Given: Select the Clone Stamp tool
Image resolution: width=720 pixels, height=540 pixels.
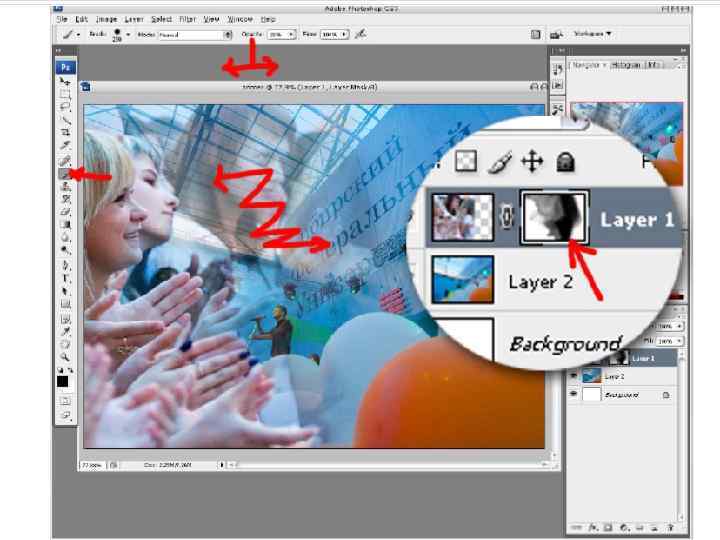Looking at the screenshot, I should (x=65, y=186).
